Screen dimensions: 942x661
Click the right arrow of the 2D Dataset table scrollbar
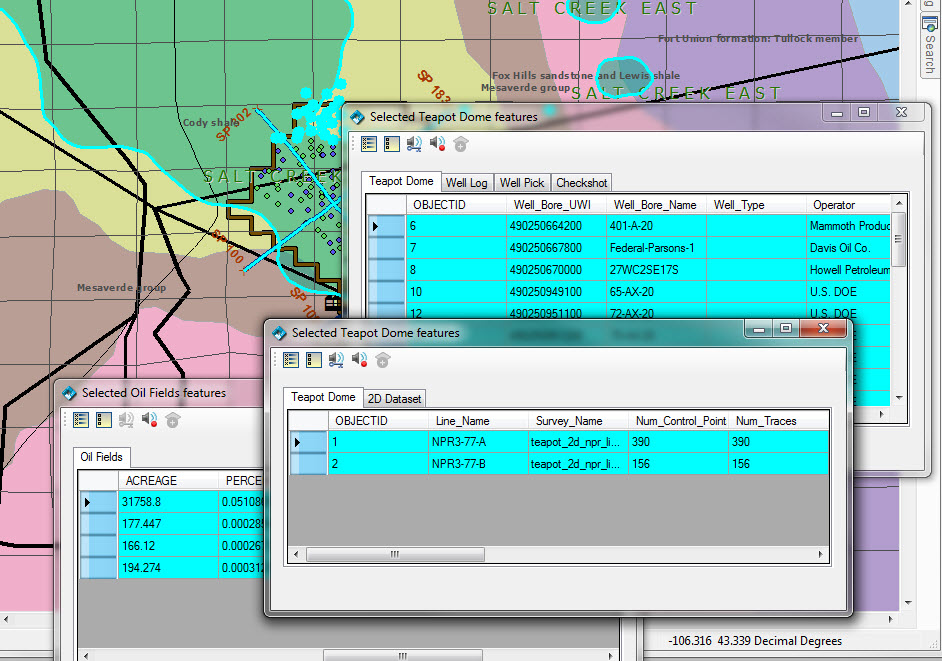(x=821, y=554)
